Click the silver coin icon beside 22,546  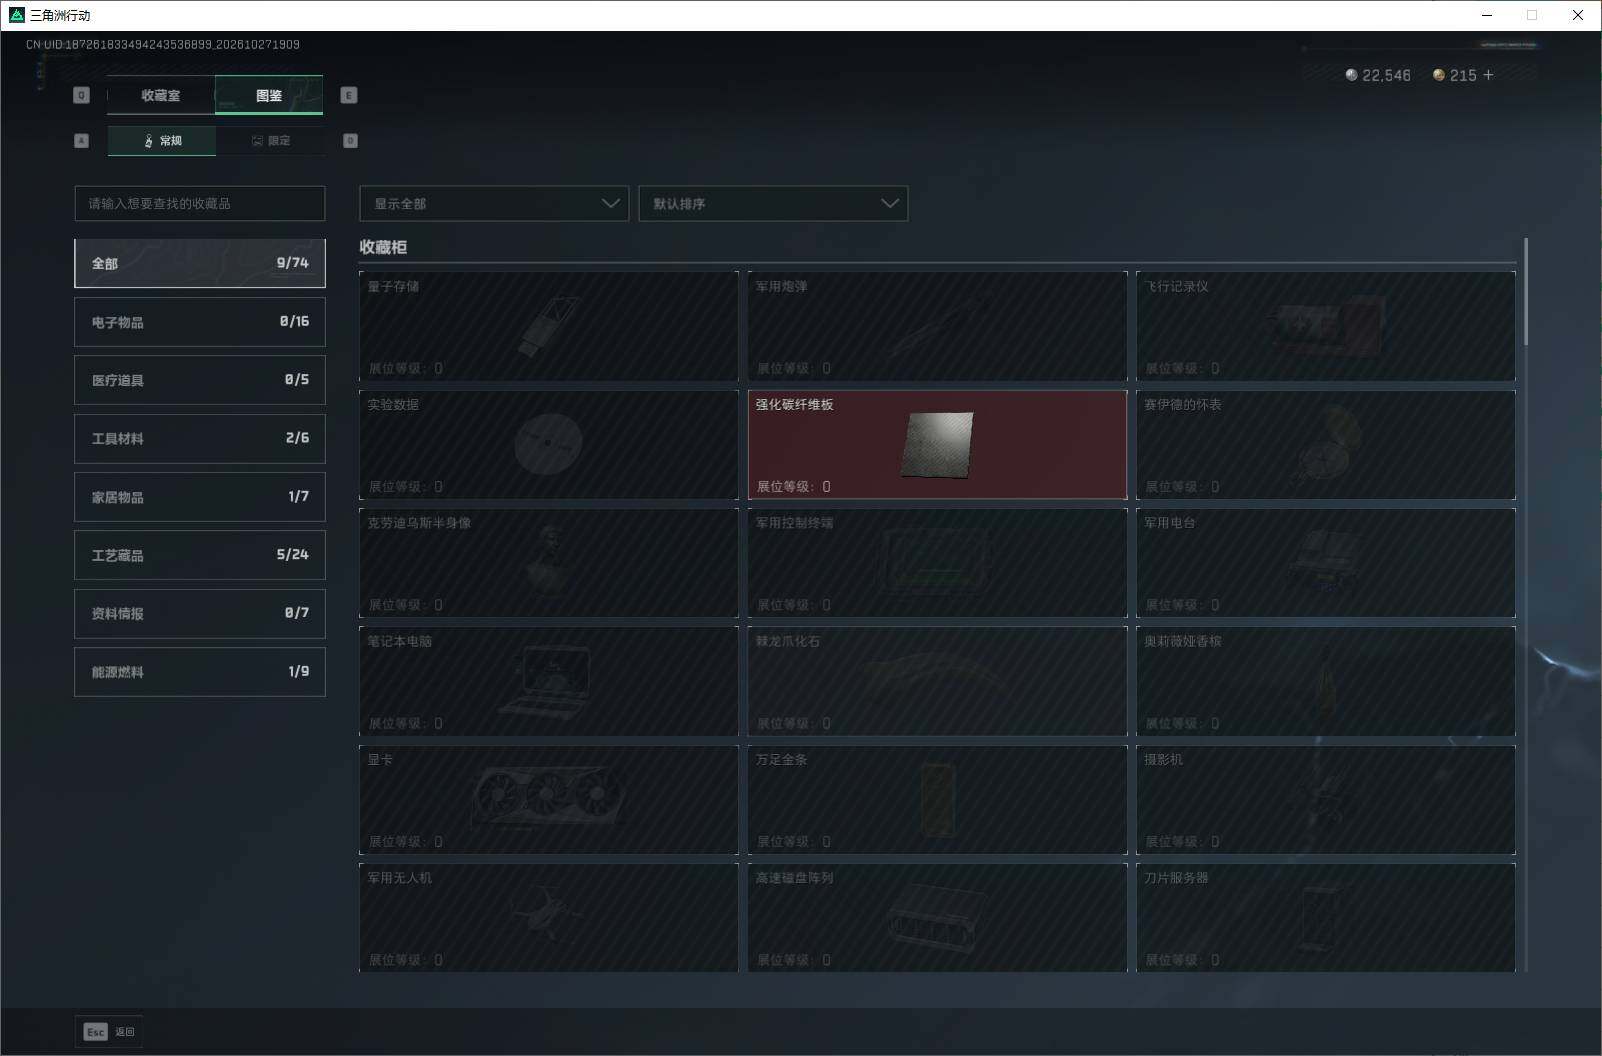click(x=1352, y=75)
